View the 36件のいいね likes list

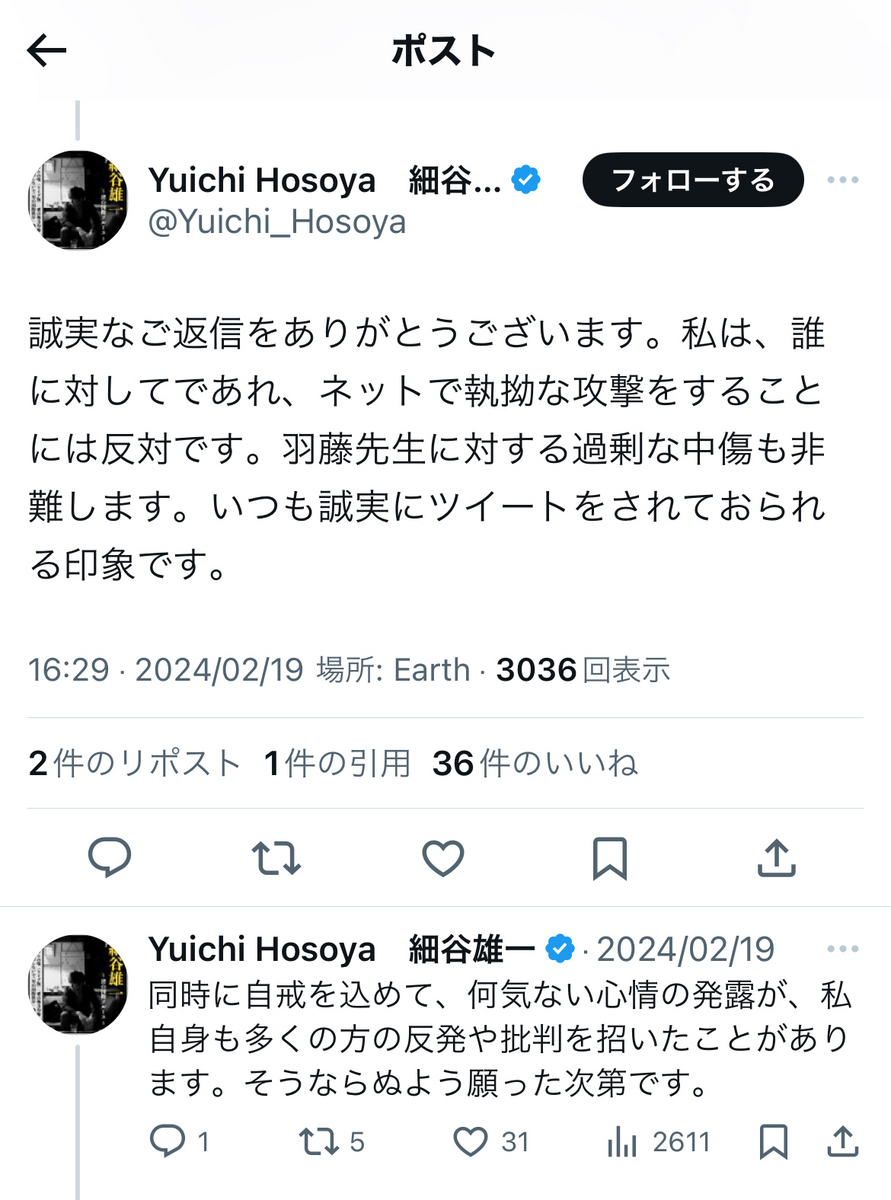pyautogui.click(x=535, y=764)
